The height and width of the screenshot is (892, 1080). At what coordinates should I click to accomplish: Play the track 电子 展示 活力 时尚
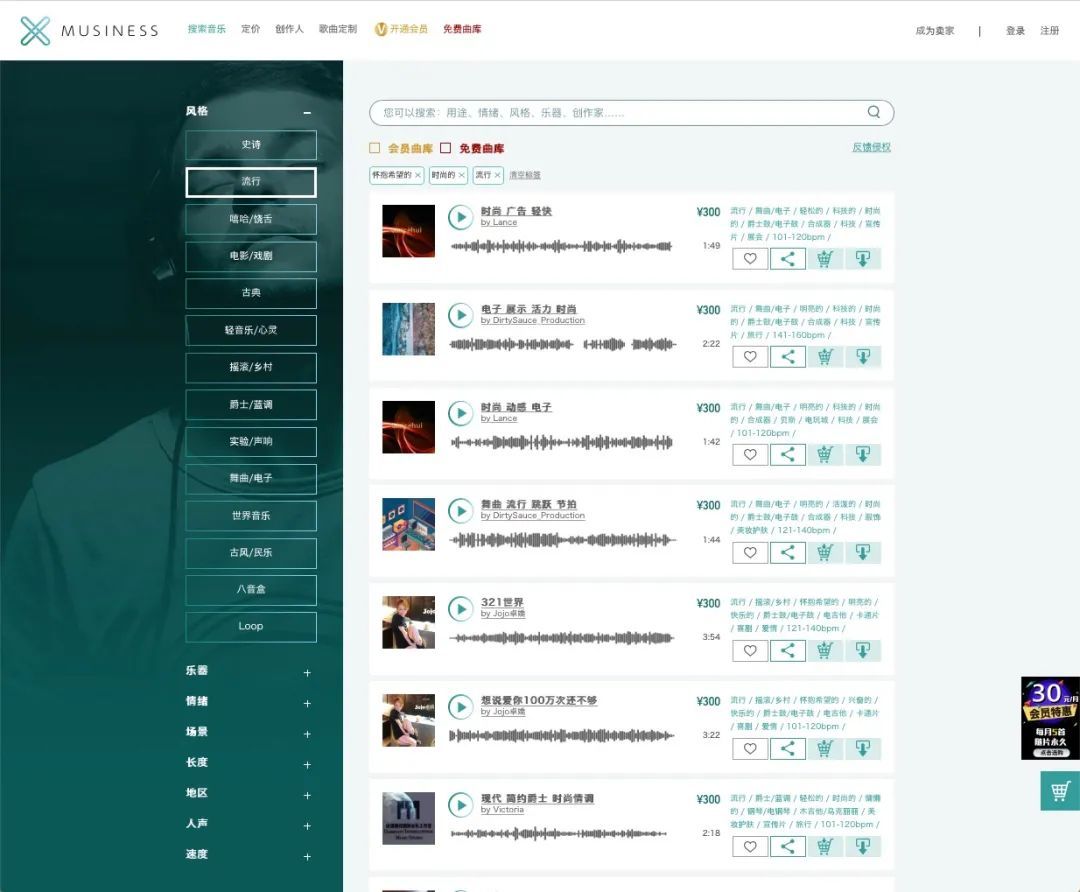point(460,315)
